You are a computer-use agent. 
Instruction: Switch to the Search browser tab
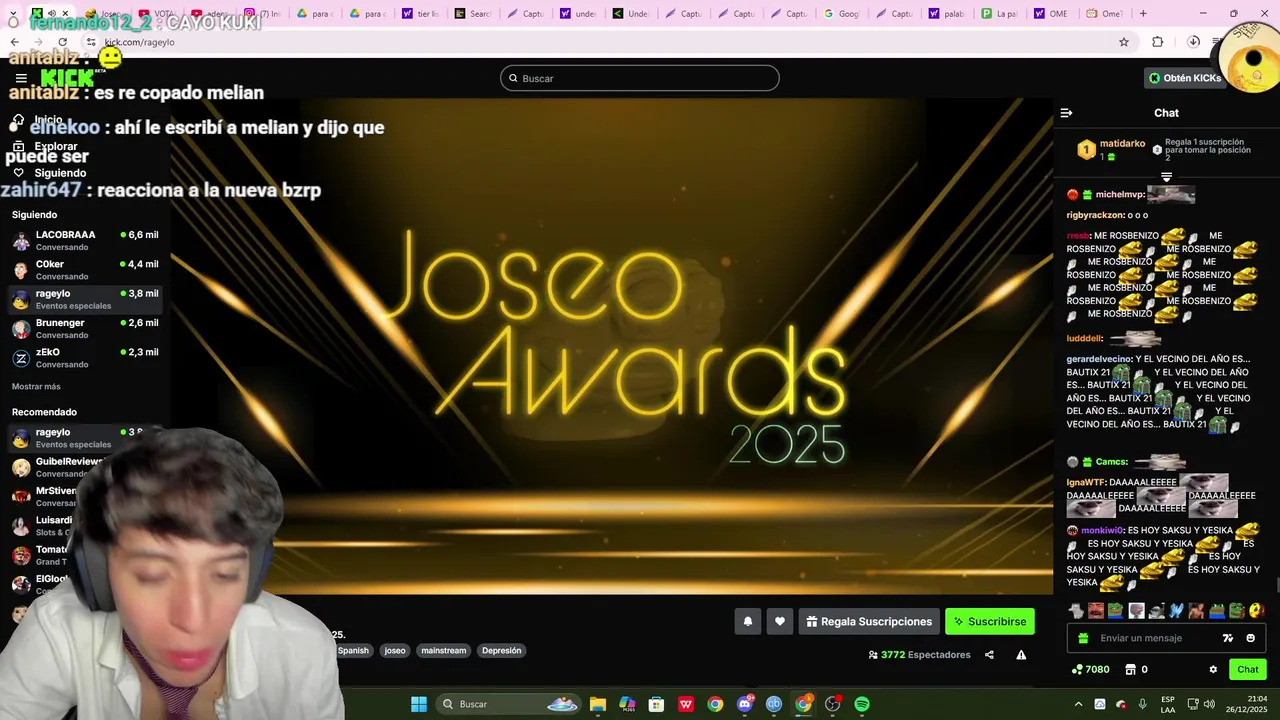click(x=472, y=14)
